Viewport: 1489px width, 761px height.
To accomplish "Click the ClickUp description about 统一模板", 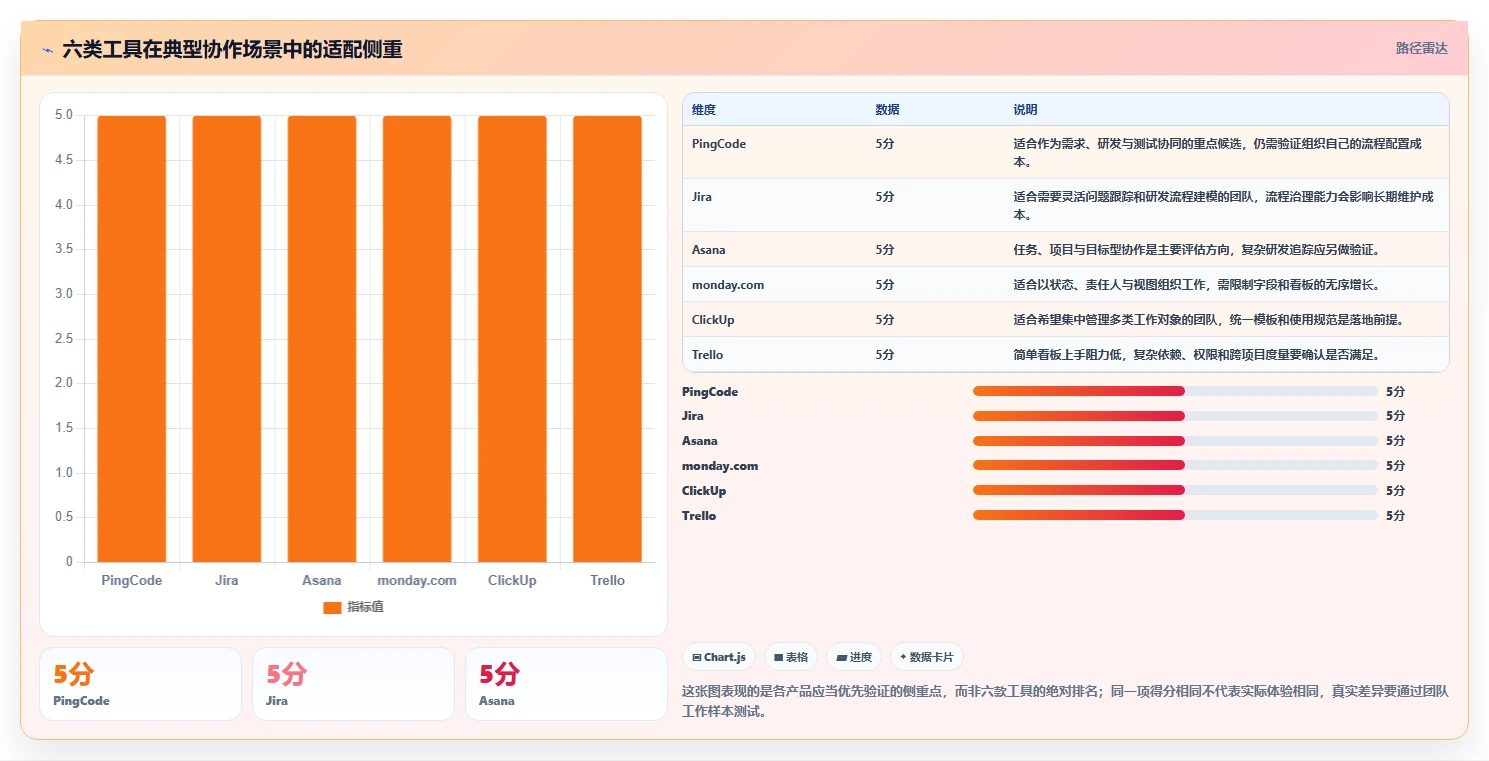I will (1209, 320).
